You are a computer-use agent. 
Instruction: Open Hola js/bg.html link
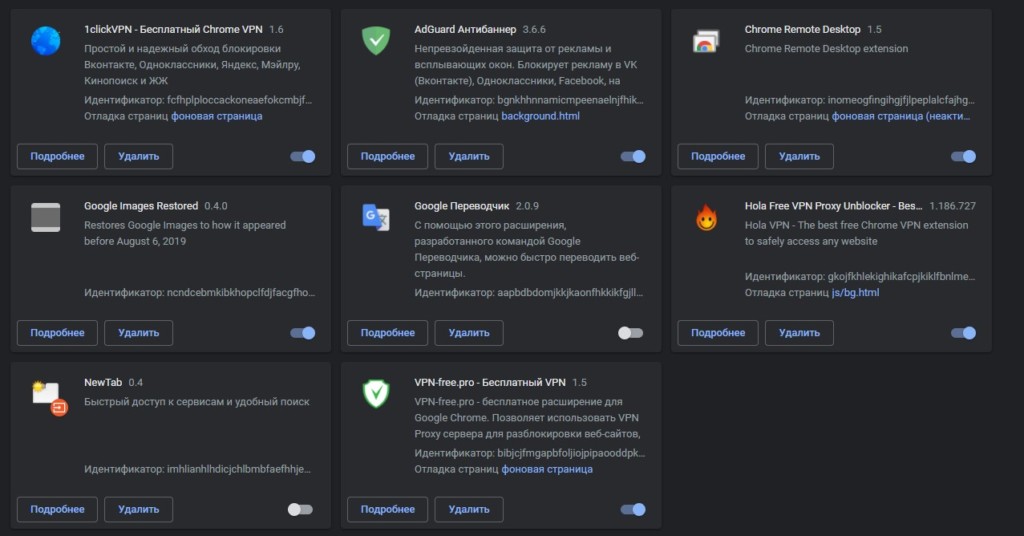coord(856,292)
